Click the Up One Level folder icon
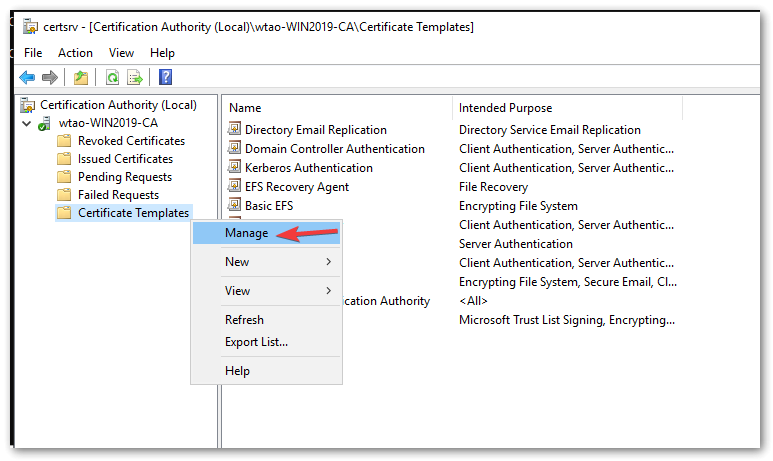This screenshot has width=773, height=461. tap(80, 77)
